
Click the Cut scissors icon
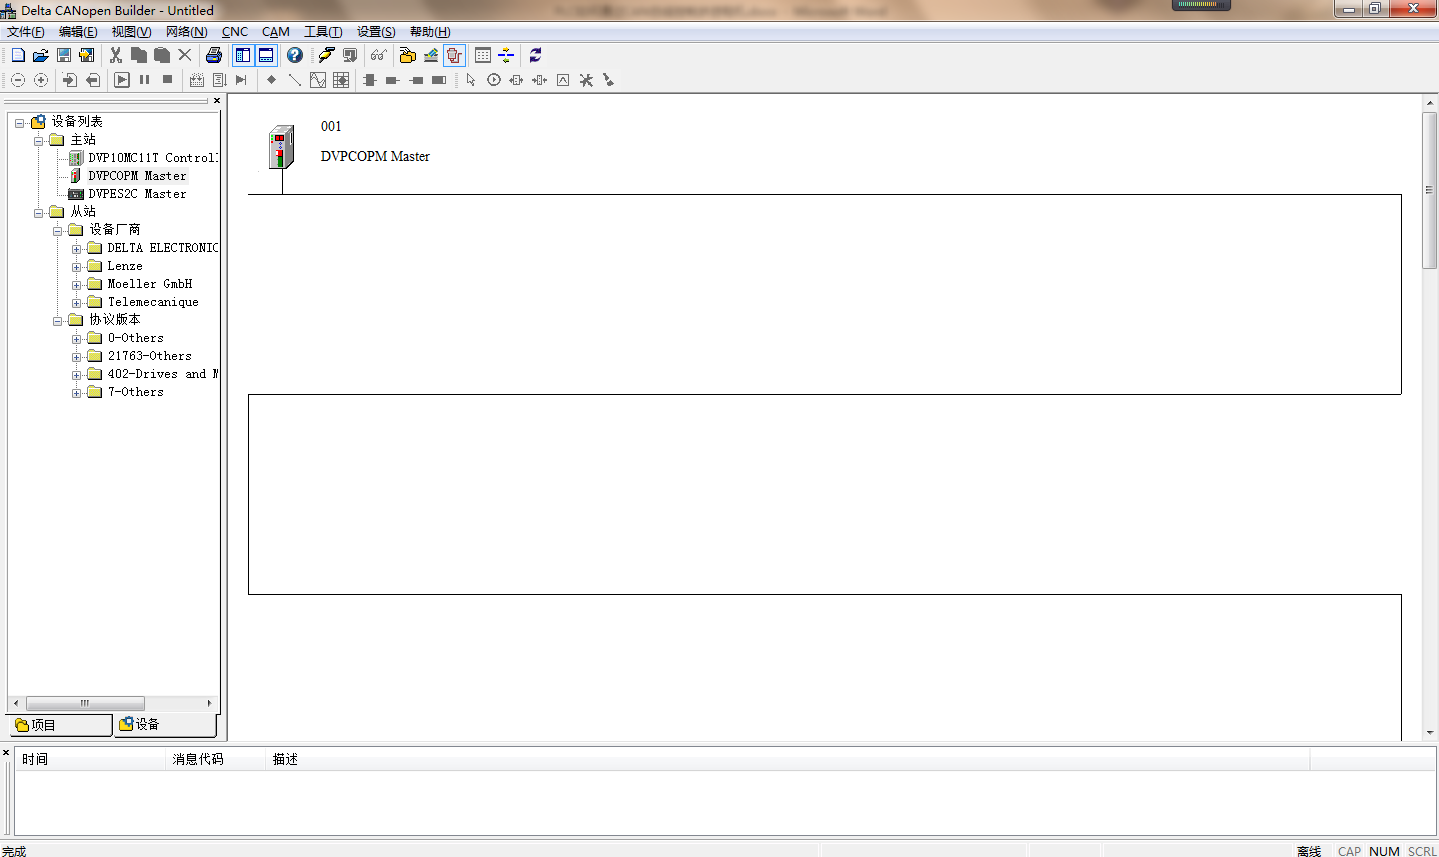tap(116, 55)
